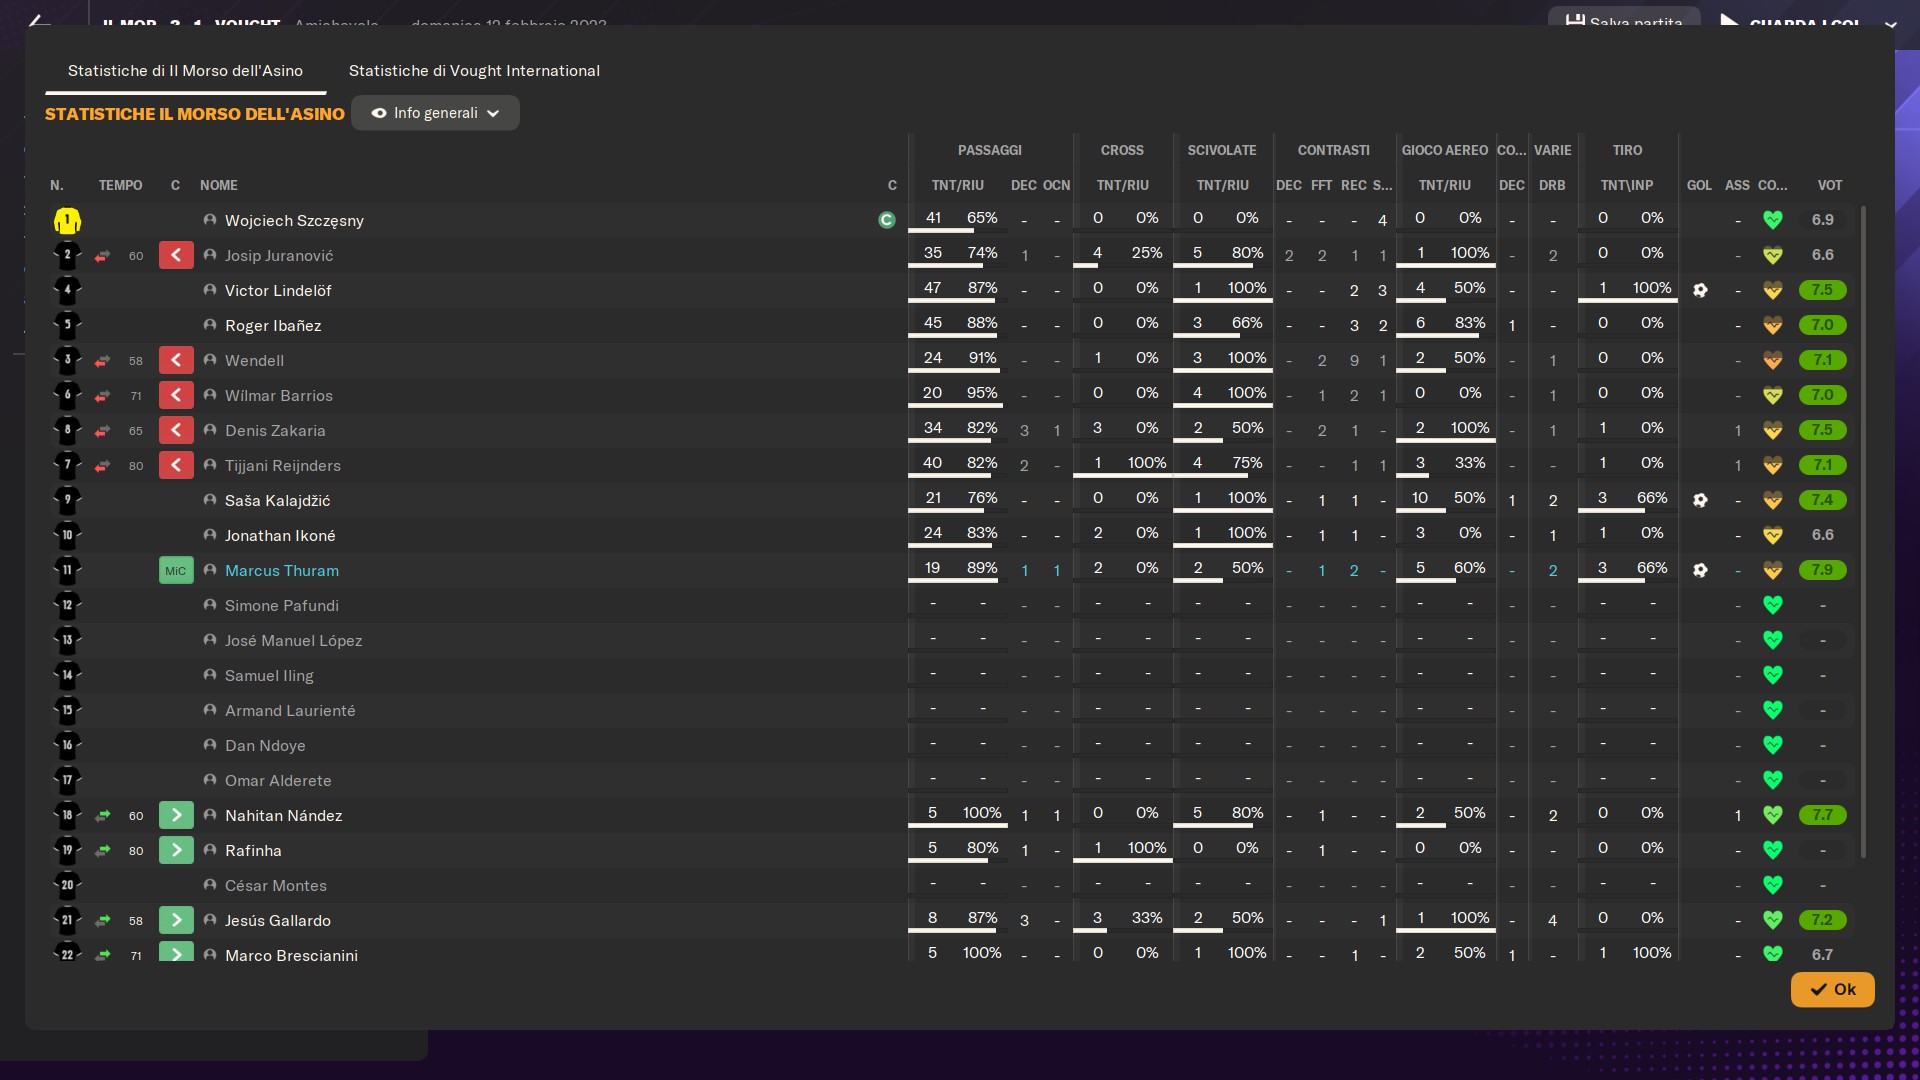This screenshot has height=1080, width=1920.
Task: Sort table by VOT column header
Action: click(1829, 185)
